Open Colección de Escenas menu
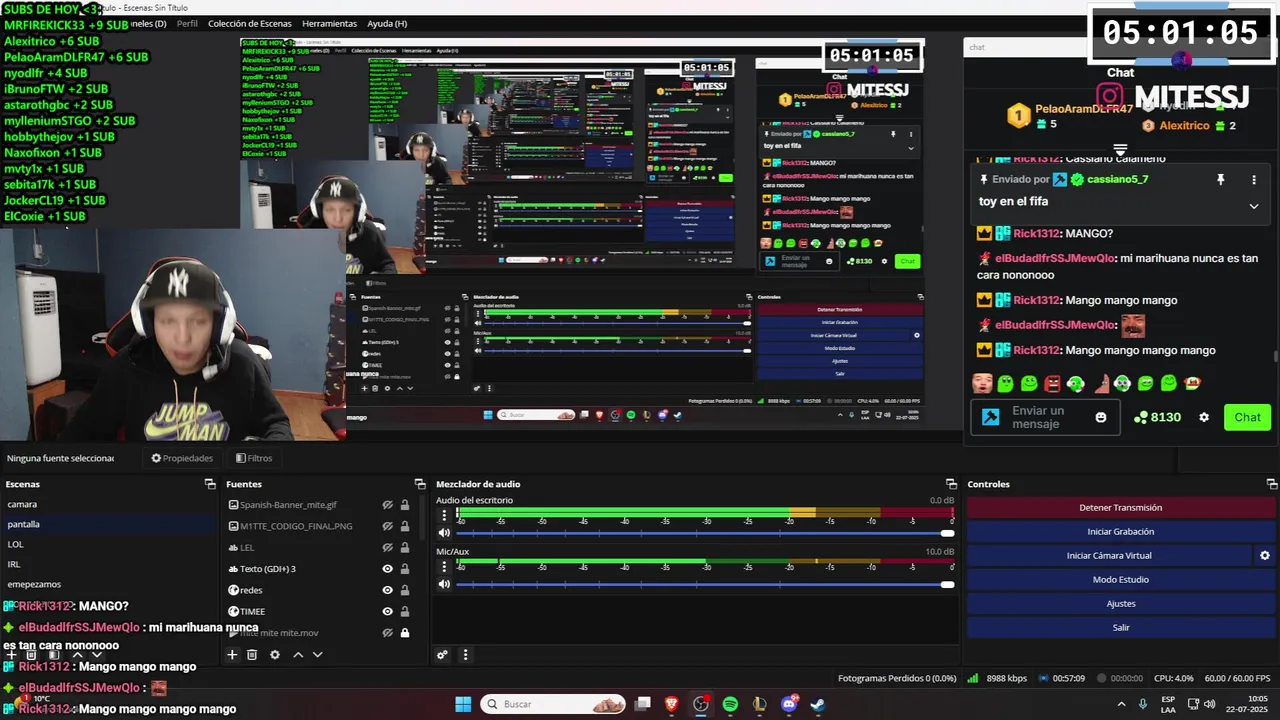Screen dimensions: 1280x720 pyautogui.click(x=250, y=23)
